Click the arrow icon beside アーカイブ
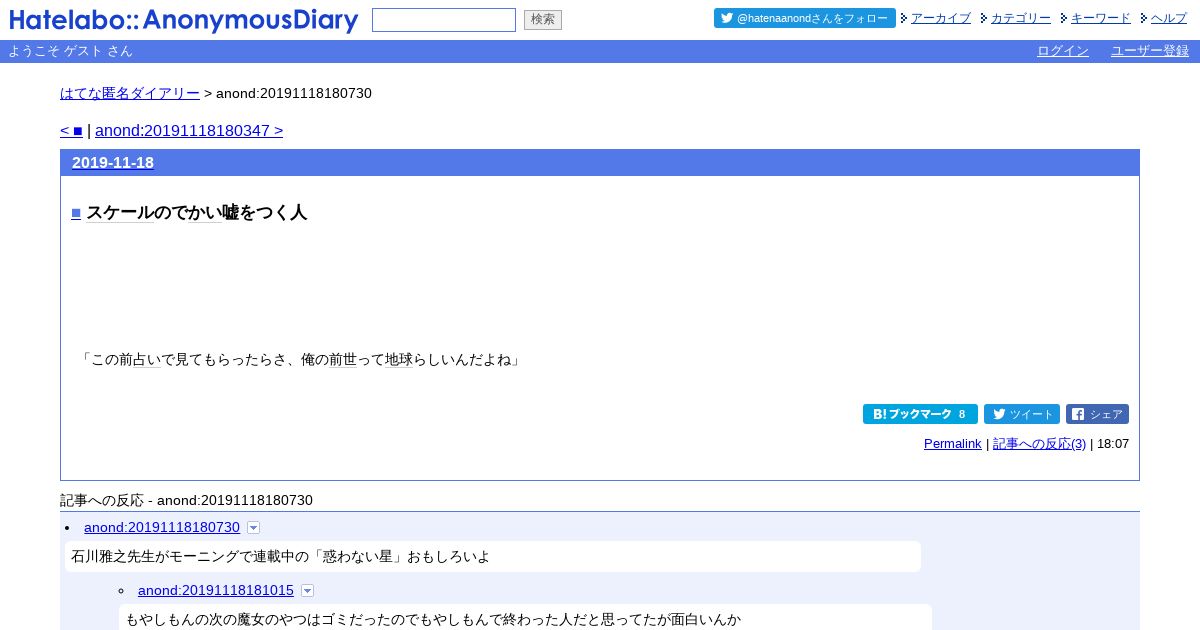Image resolution: width=1200 pixels, height=630 pixels. [x=904, y=18]
